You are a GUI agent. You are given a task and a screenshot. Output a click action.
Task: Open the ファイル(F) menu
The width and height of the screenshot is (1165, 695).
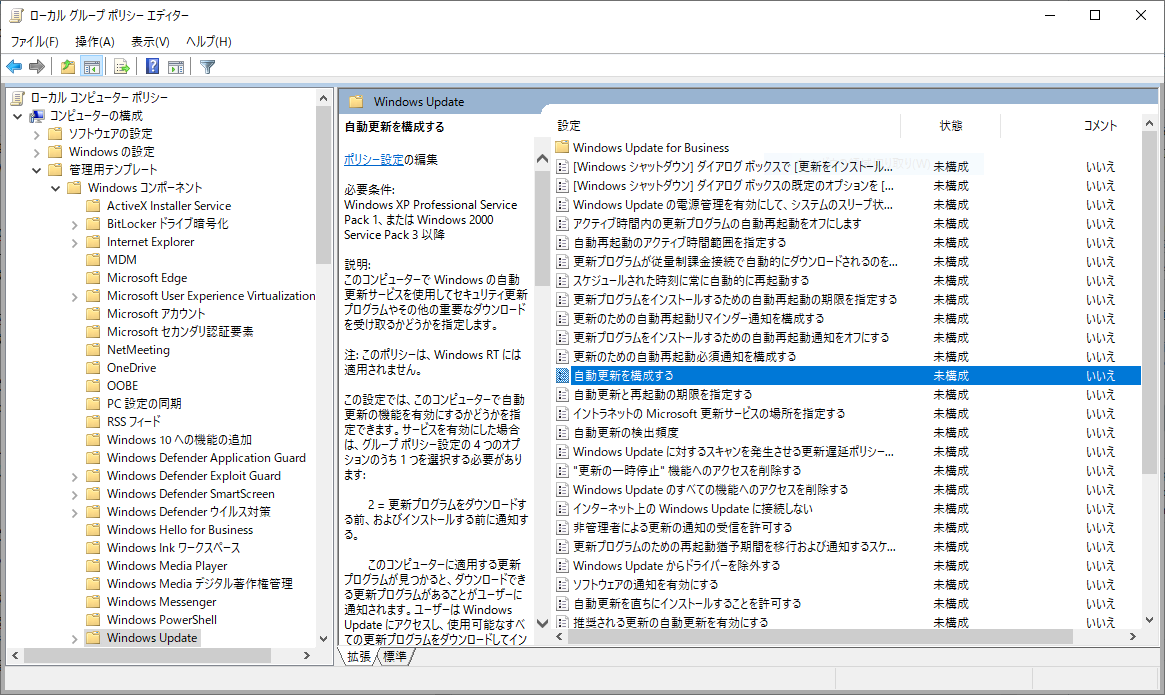point(34,42)
